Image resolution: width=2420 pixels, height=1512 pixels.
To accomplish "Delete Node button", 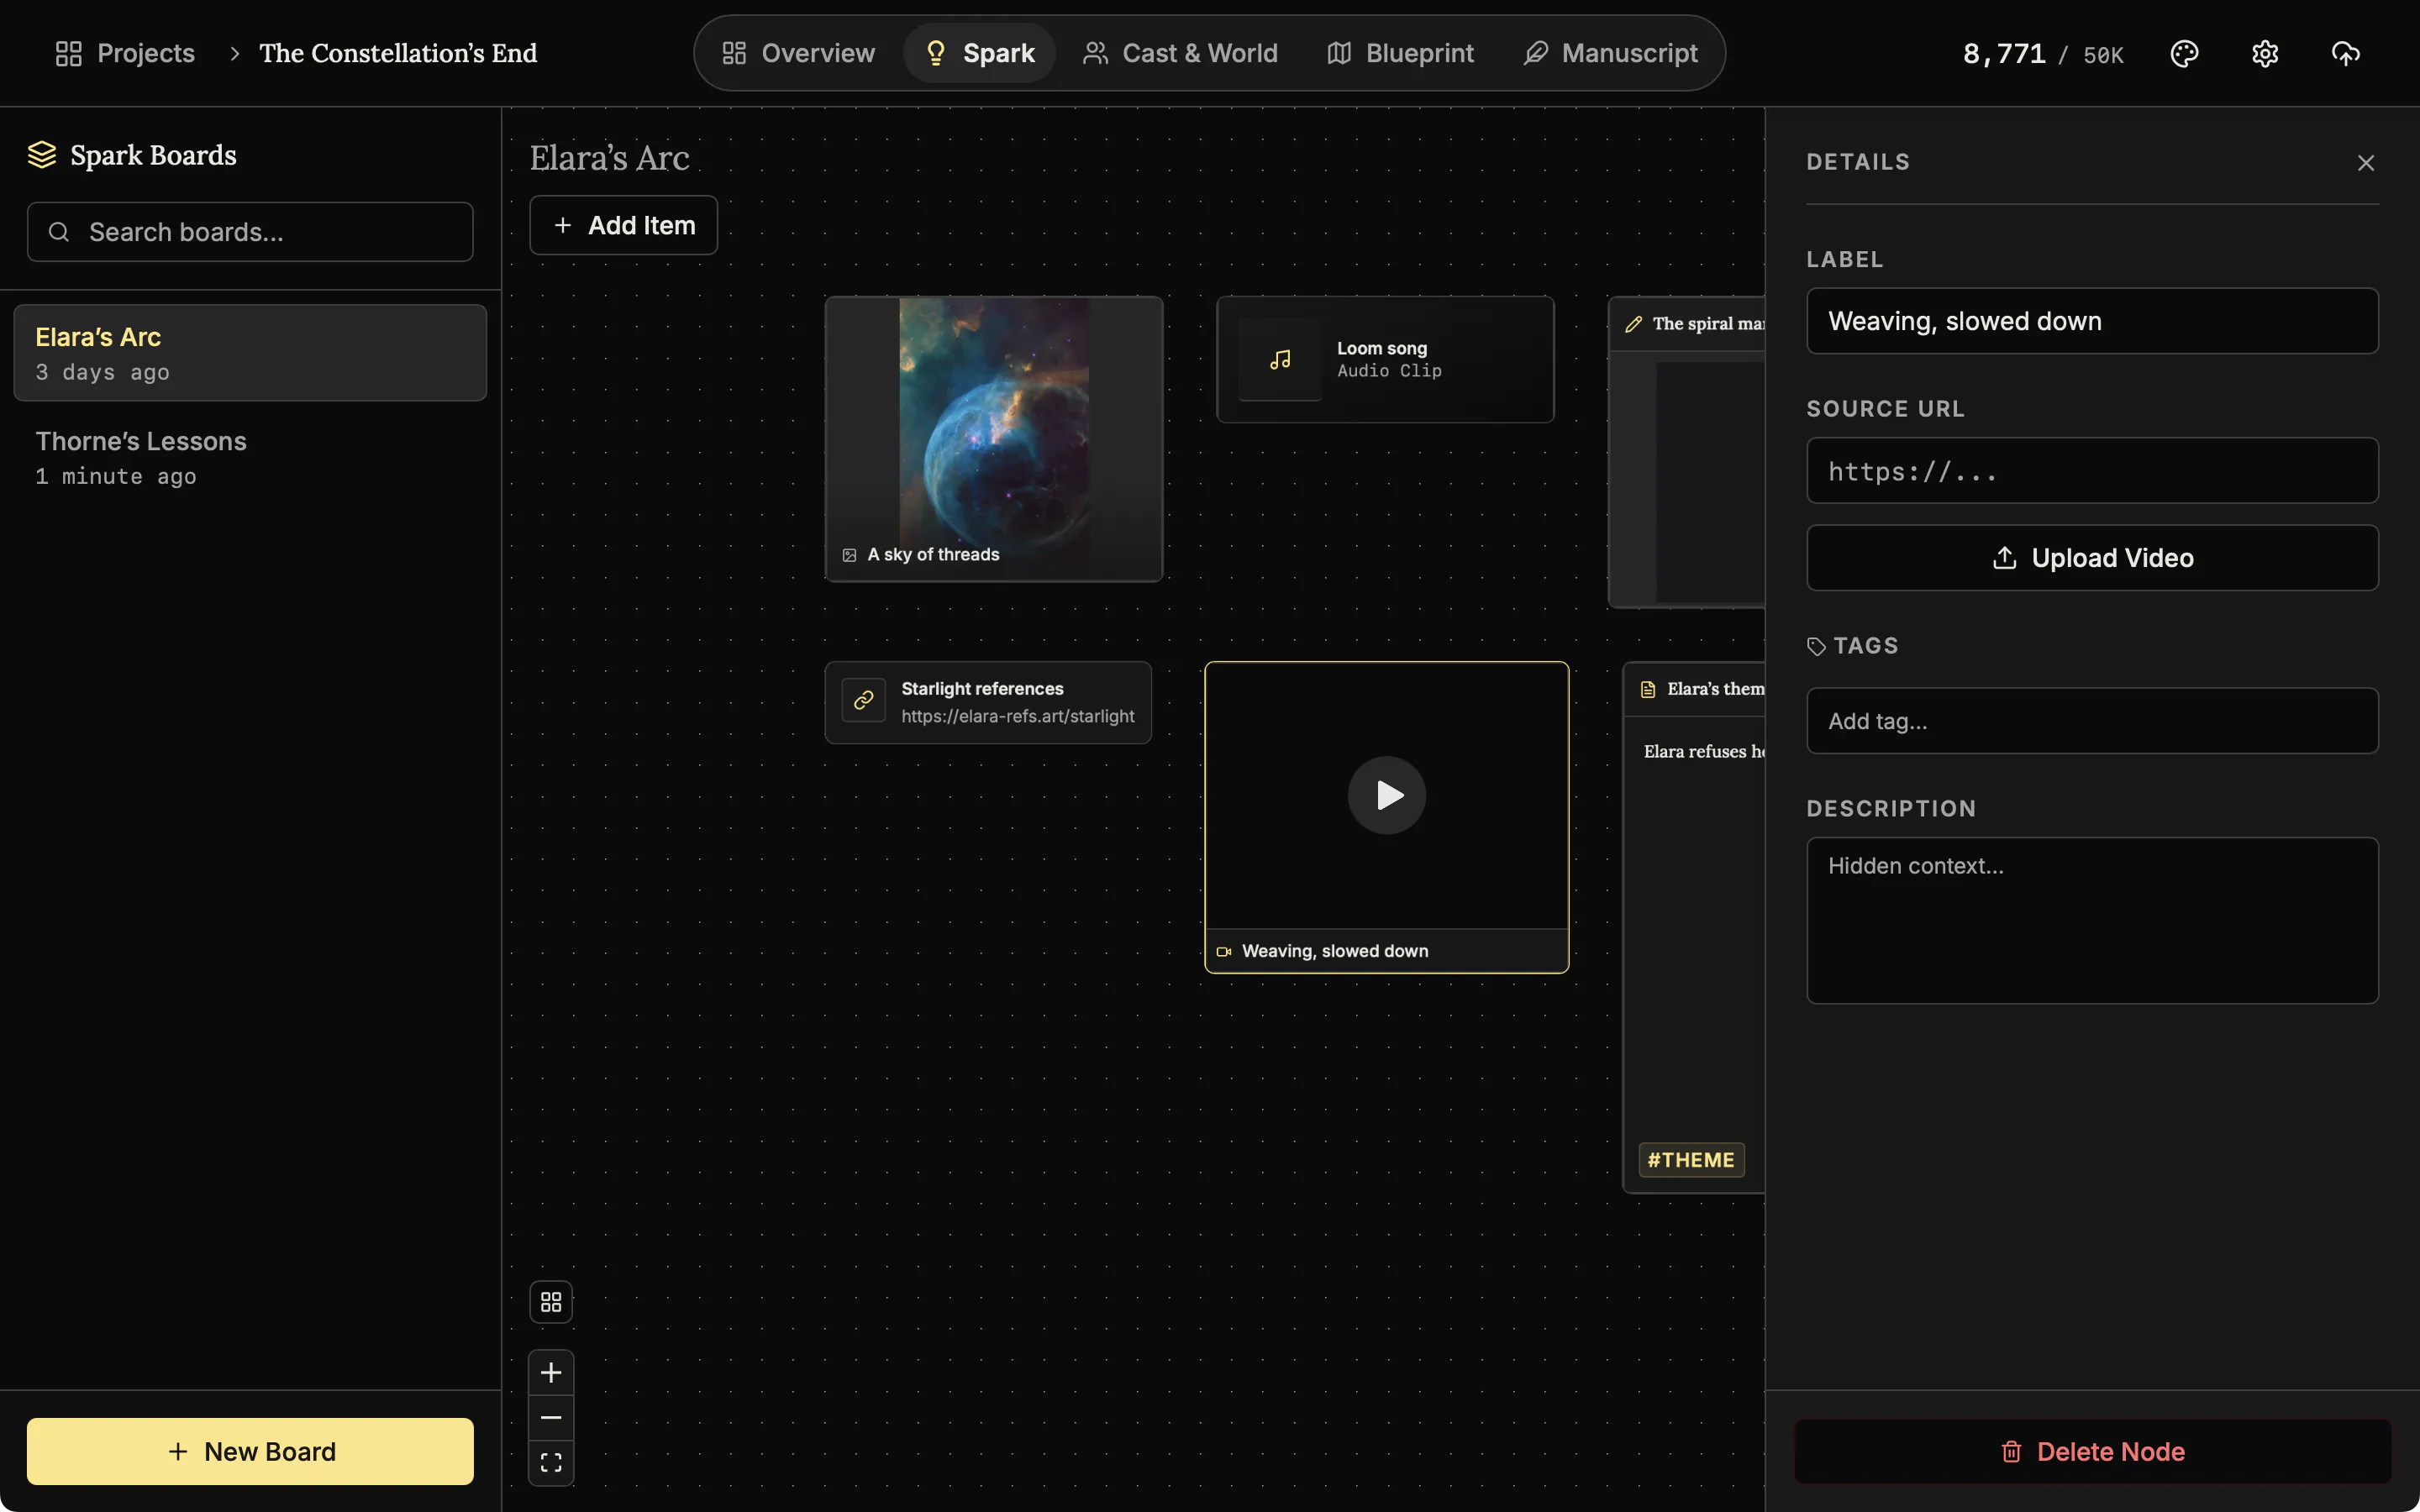I will 2092,1451.
